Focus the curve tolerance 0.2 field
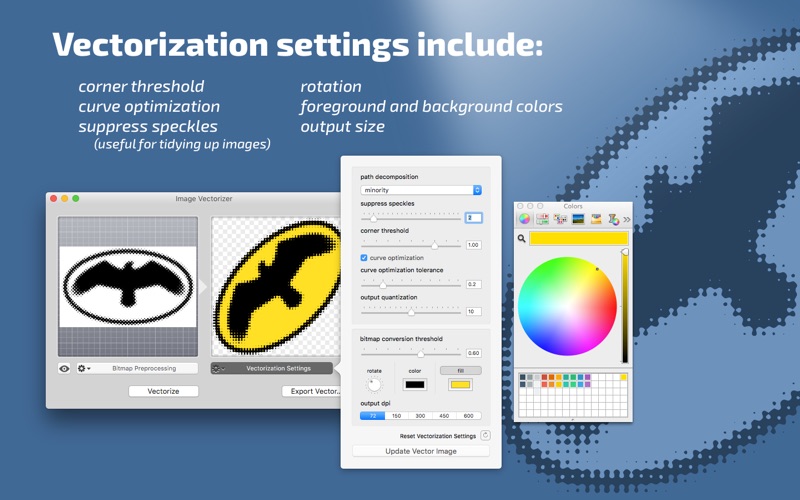Image resolution: width=800 pixels, height=500 pixels. point(473,284)
